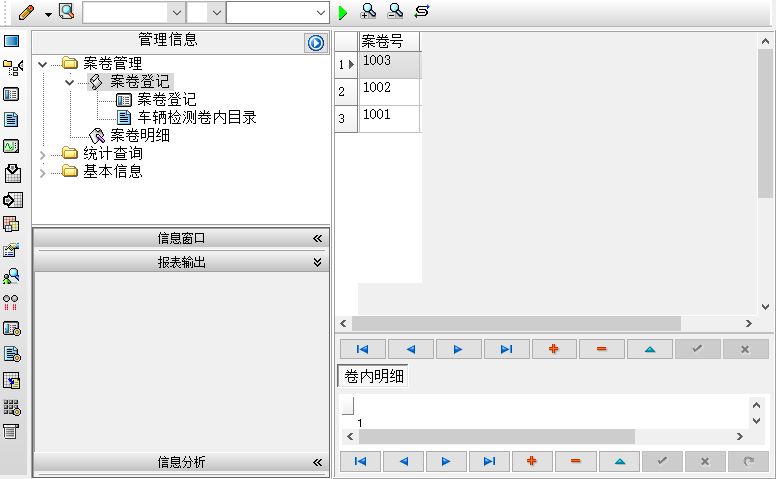
Task: Click the form layout sidebar icon
Action: (x=11, y=94)
